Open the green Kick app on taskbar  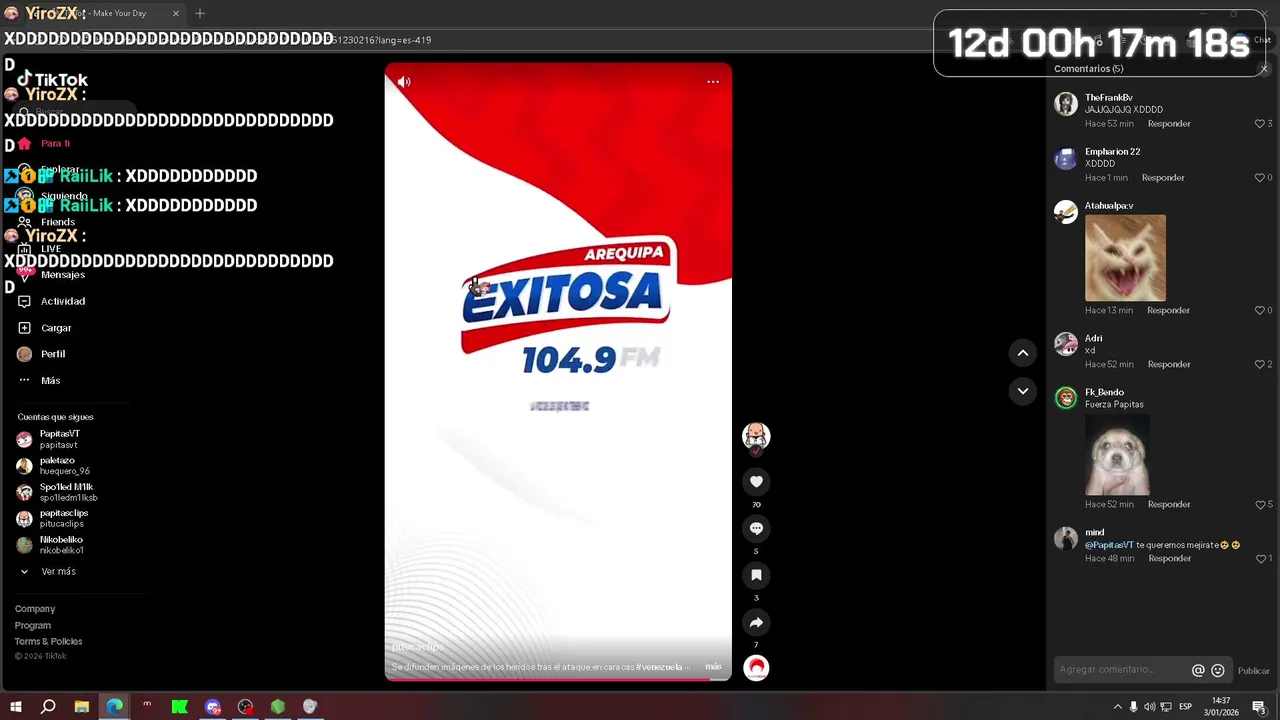(x=180, y=707)
